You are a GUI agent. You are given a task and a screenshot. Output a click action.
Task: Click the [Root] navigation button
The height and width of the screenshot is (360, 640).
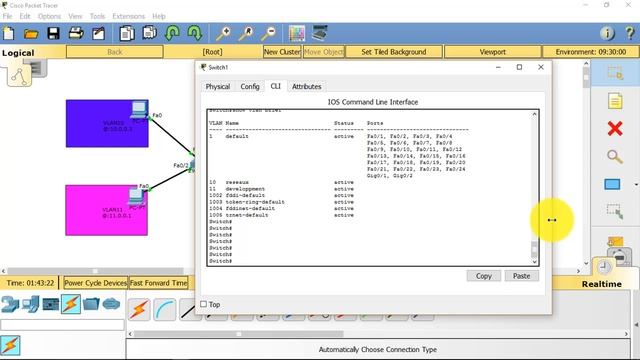point(213,52)
